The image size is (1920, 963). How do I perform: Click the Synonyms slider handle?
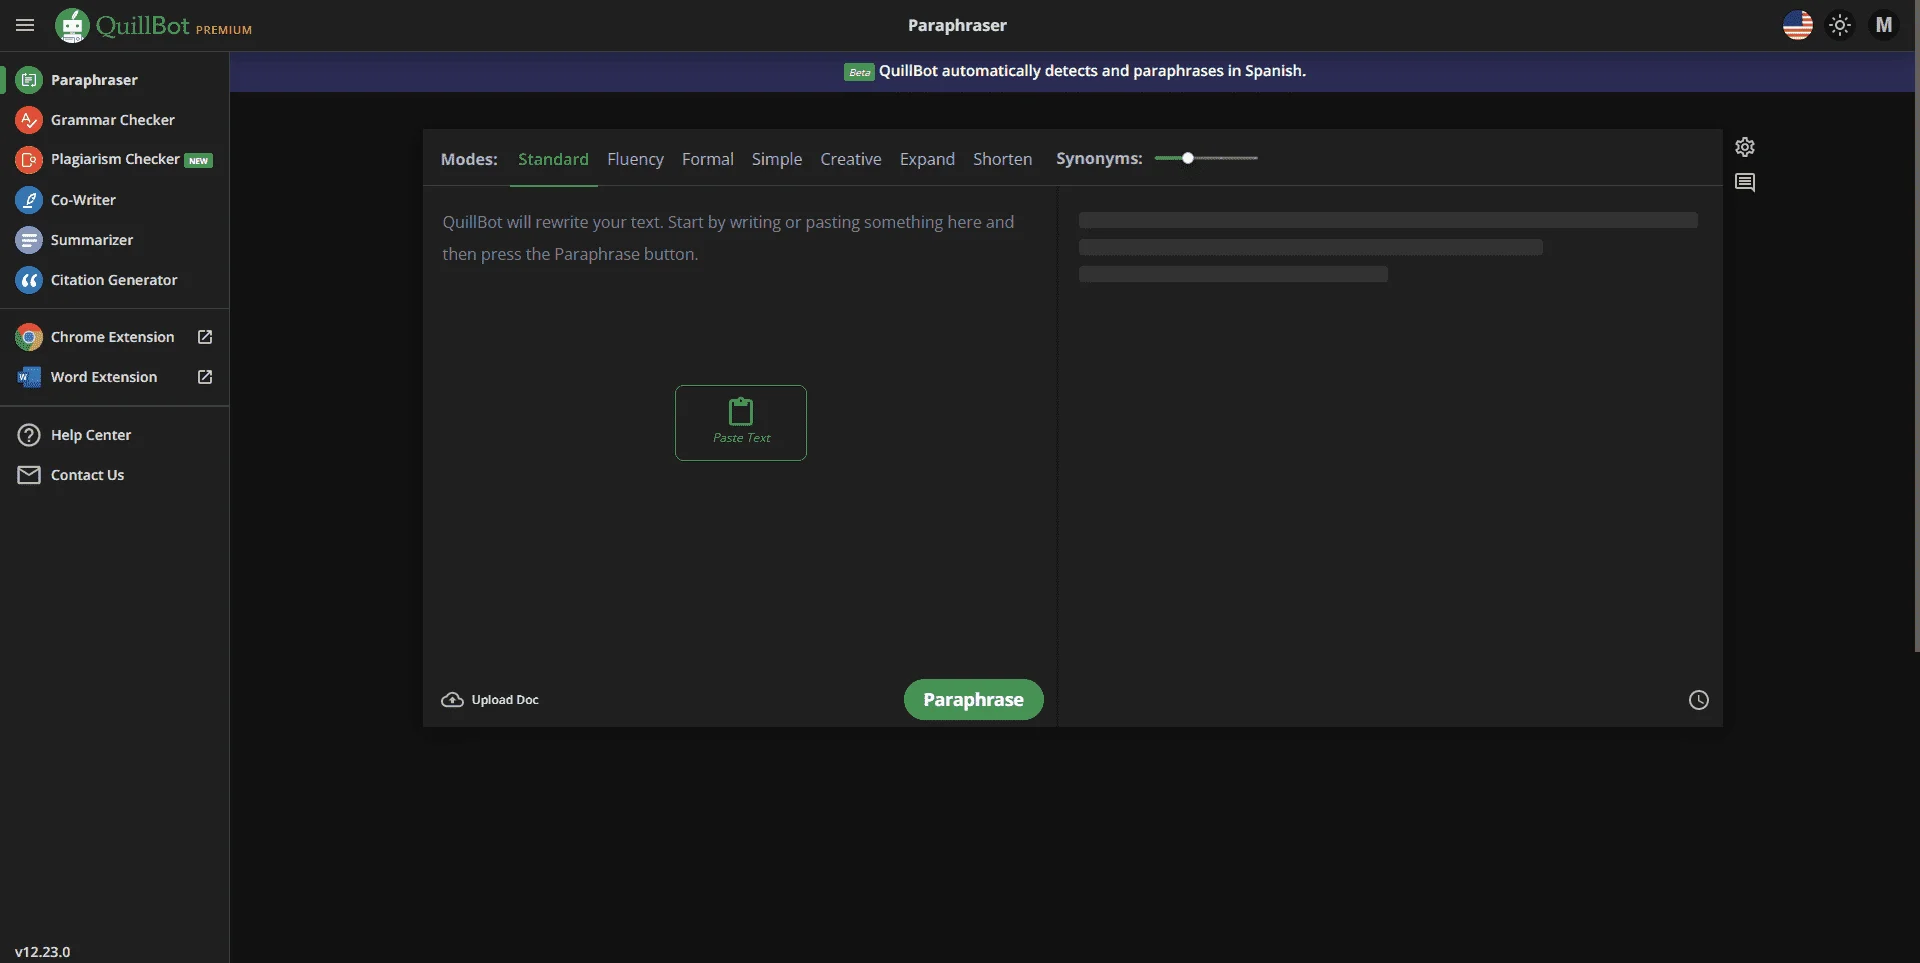click(x=1188, y=158)
